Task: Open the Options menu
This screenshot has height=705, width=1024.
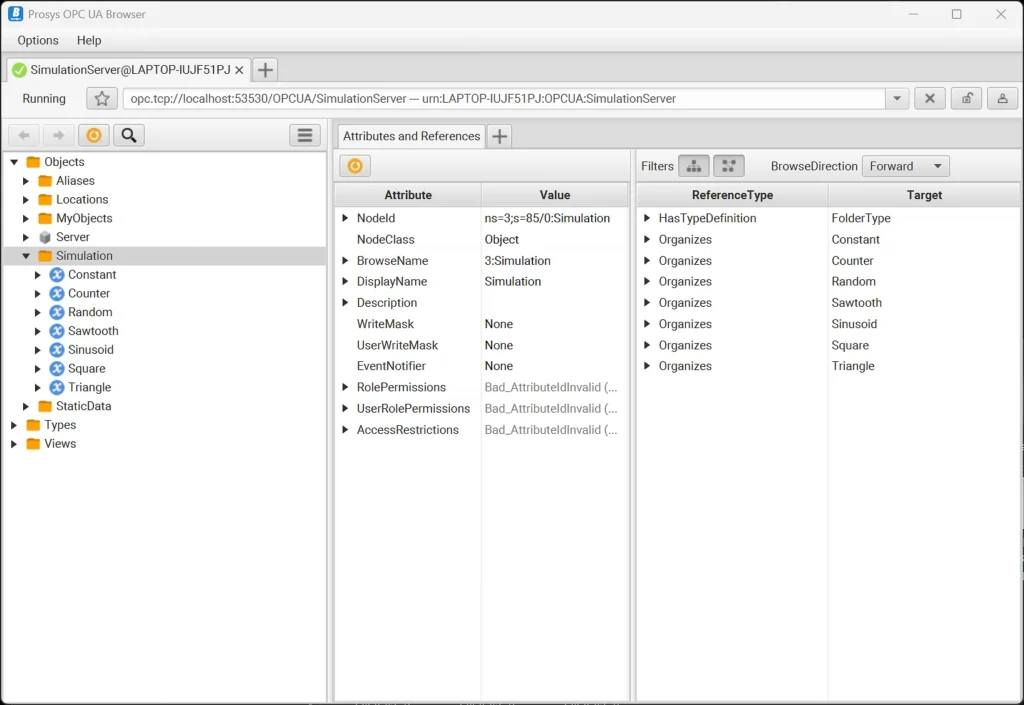Action: 37,40
